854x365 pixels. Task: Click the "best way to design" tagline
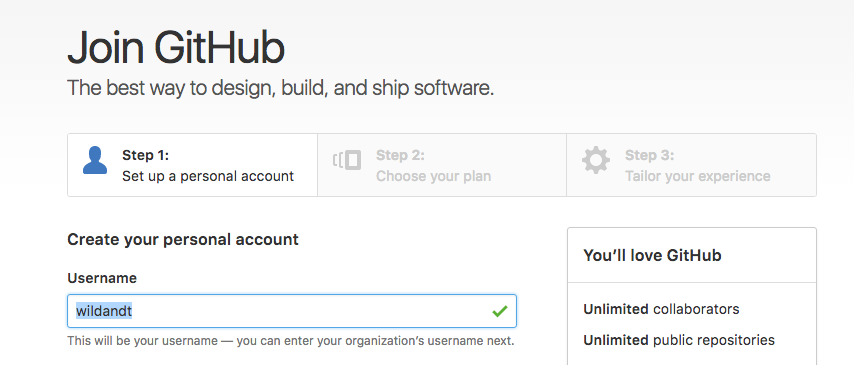pyautogui.click(x=280, y=88)
